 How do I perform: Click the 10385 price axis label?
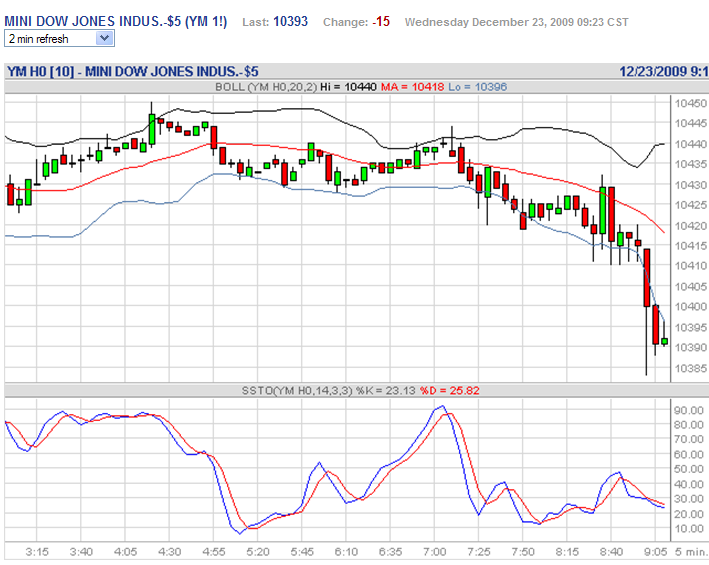click(690, 368)
